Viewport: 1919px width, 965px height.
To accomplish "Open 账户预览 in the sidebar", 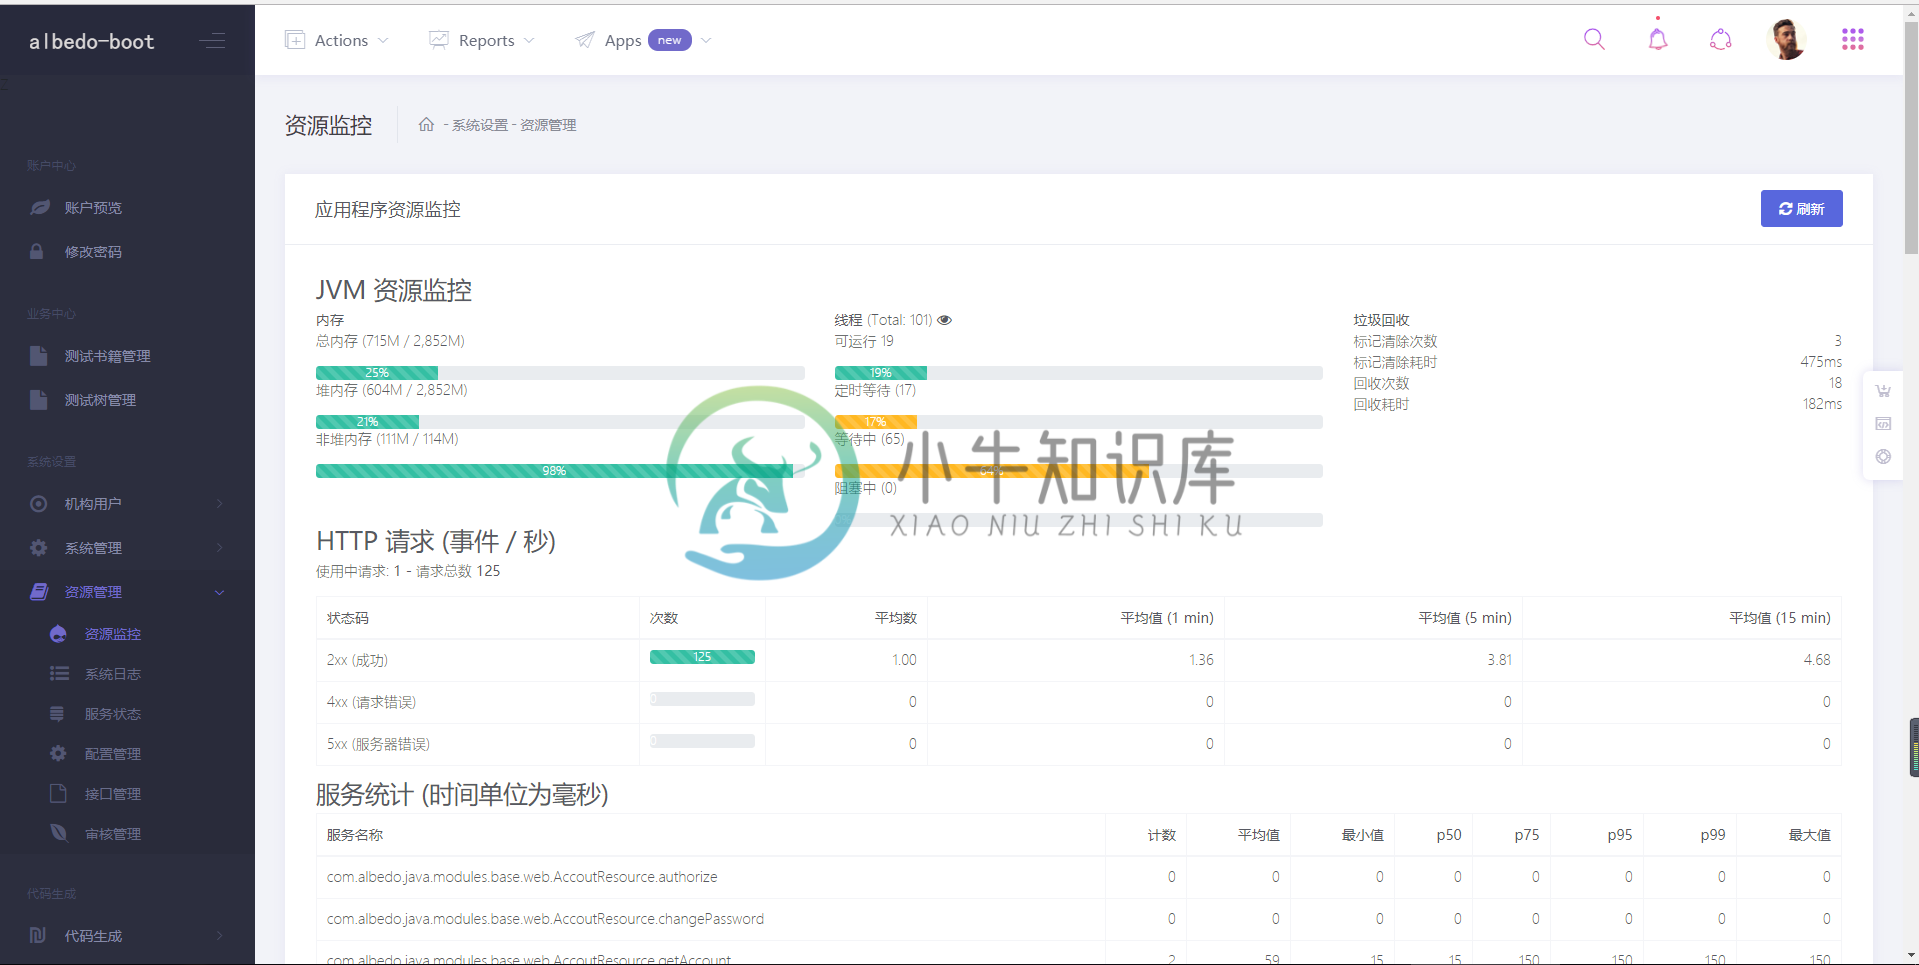I will click(127, 208).
